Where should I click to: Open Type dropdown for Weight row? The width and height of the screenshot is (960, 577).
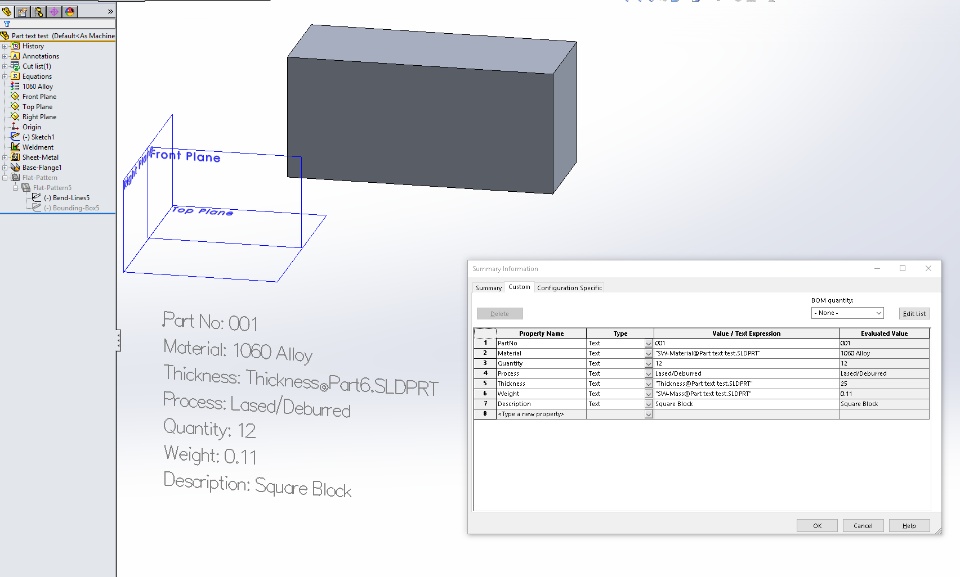[x=648, y=394]
